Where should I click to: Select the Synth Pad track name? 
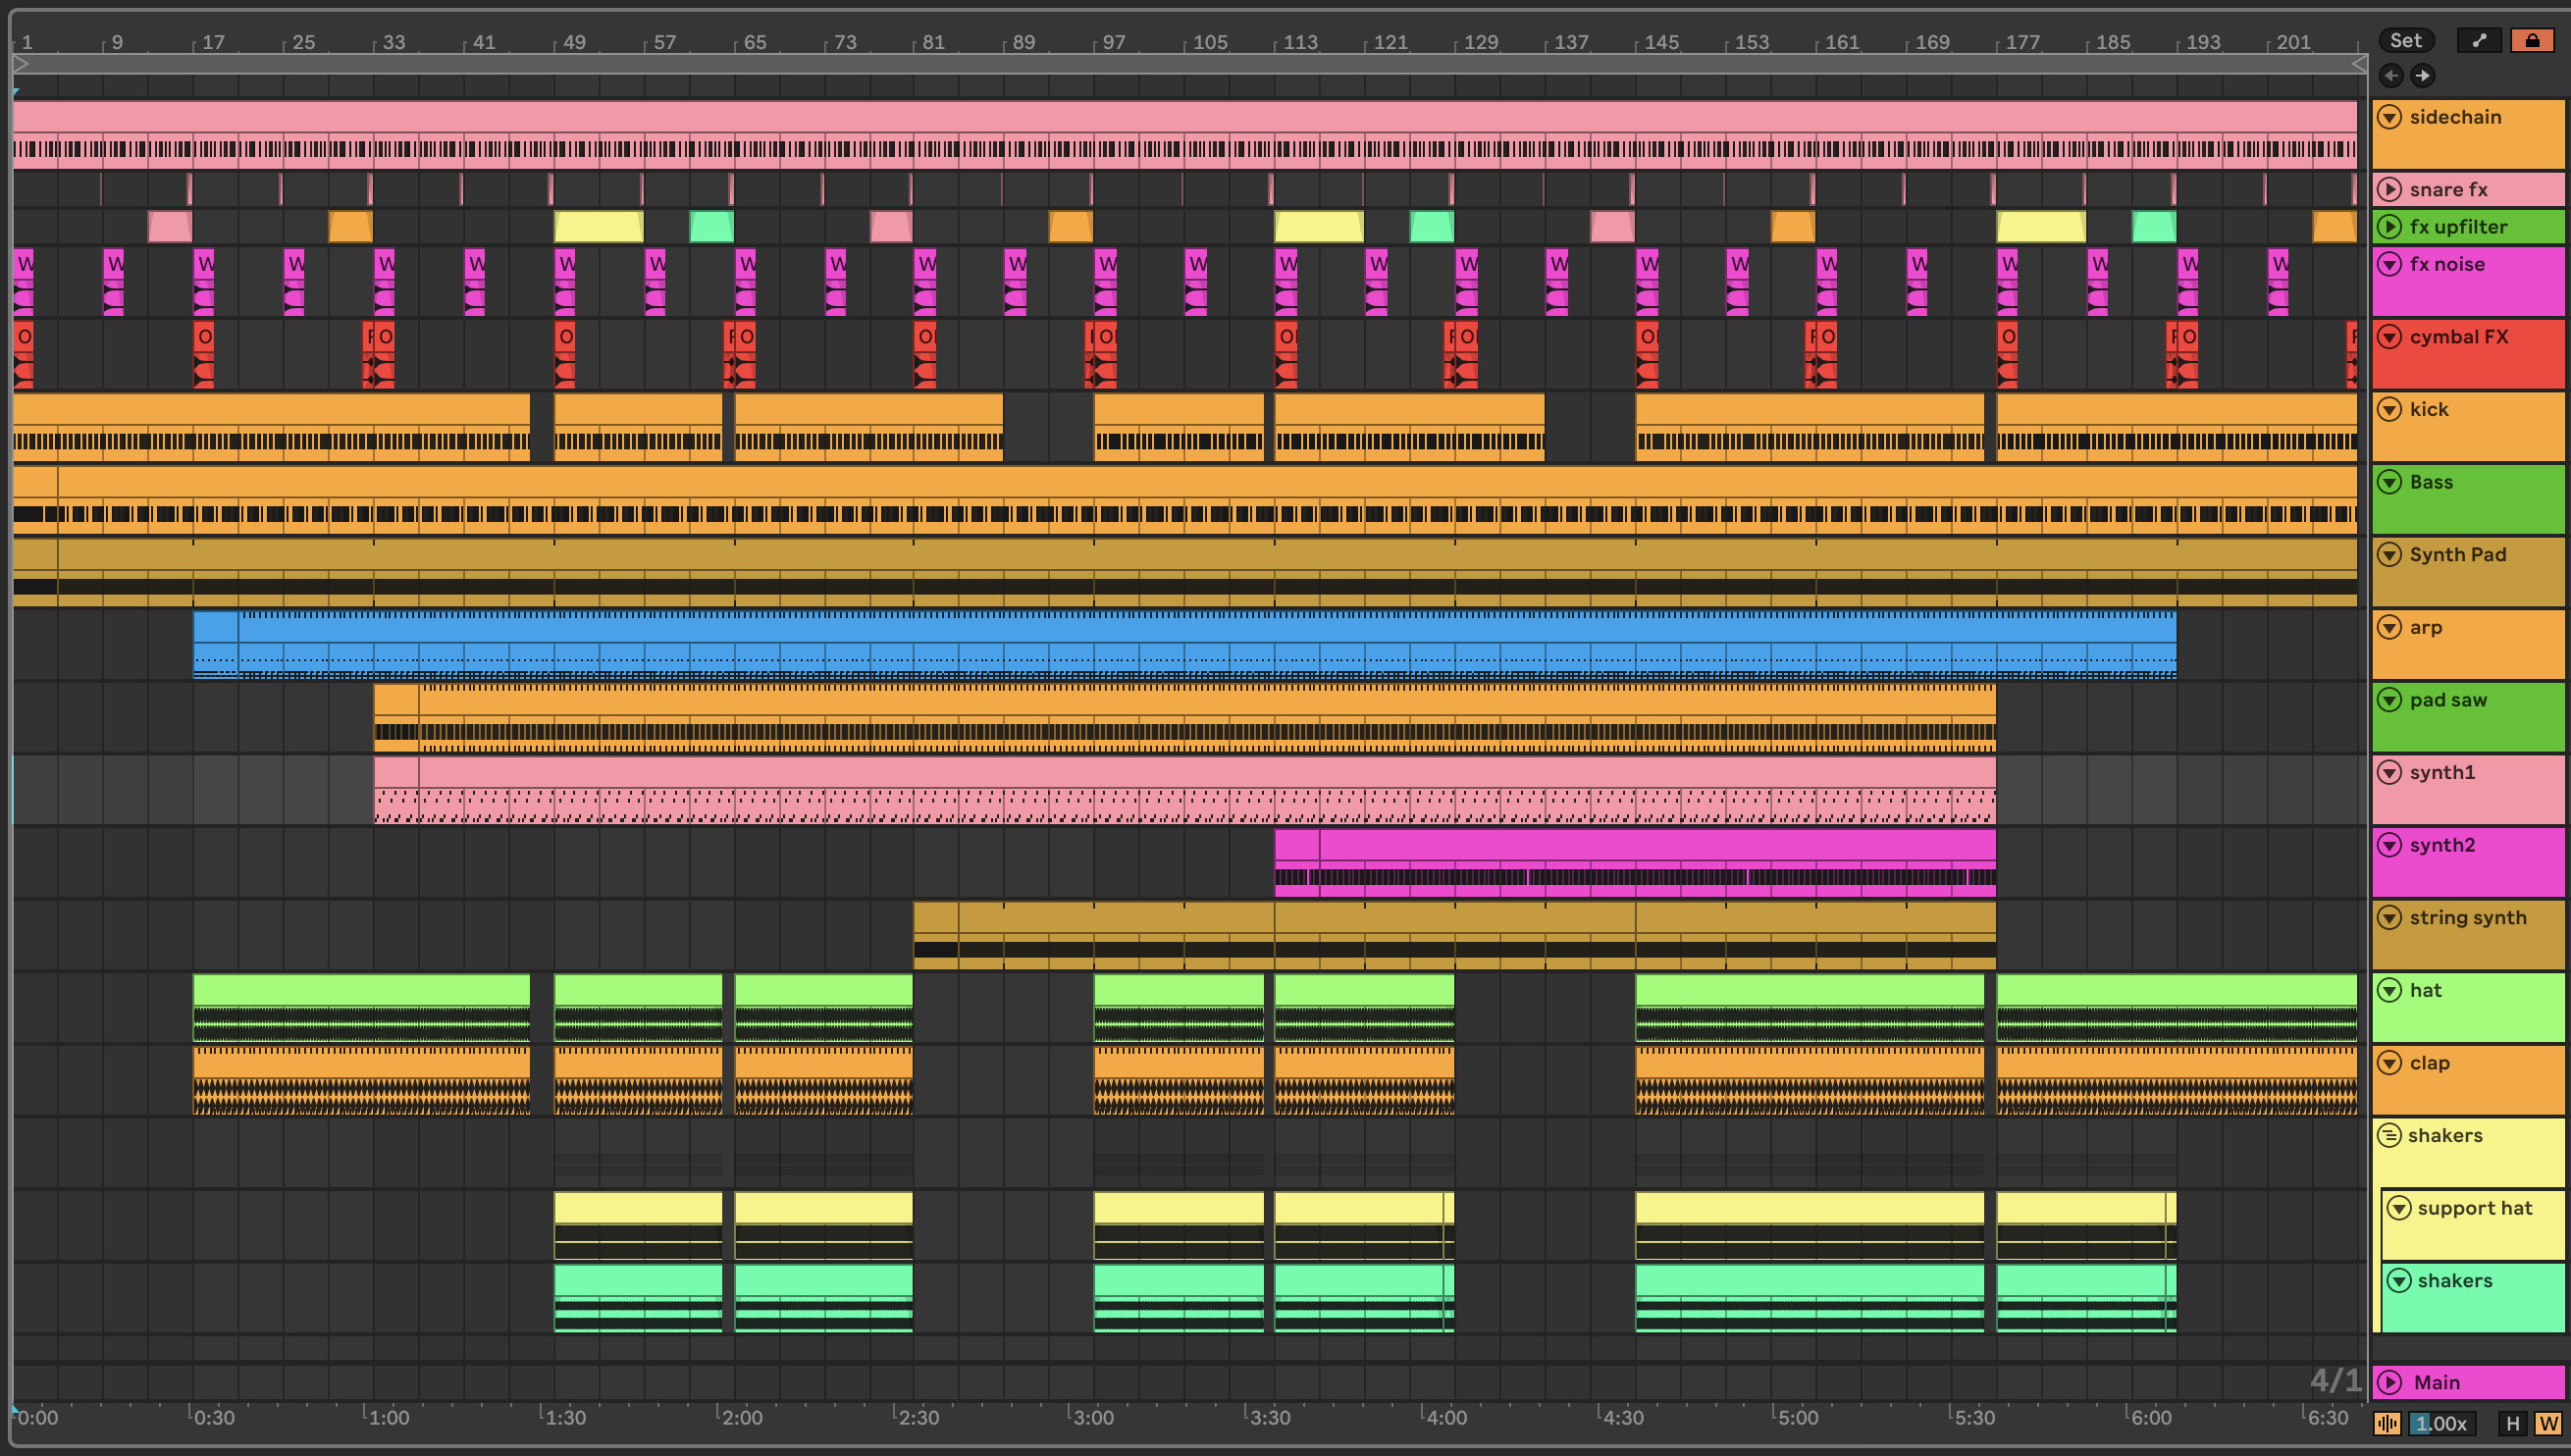coord(2457,555)
